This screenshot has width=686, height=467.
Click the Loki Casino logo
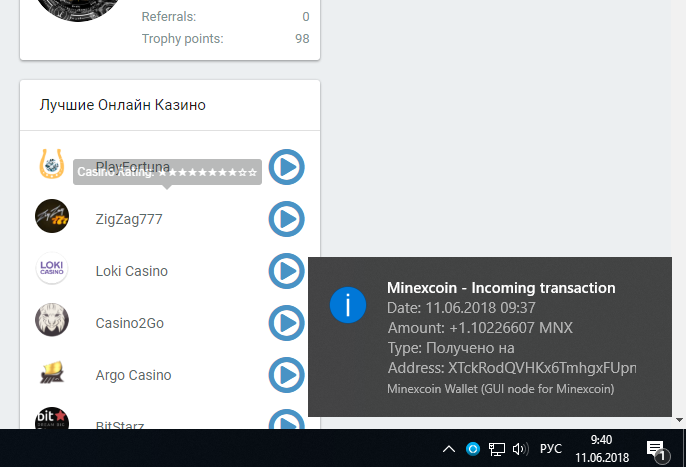(x=52, y=268)
